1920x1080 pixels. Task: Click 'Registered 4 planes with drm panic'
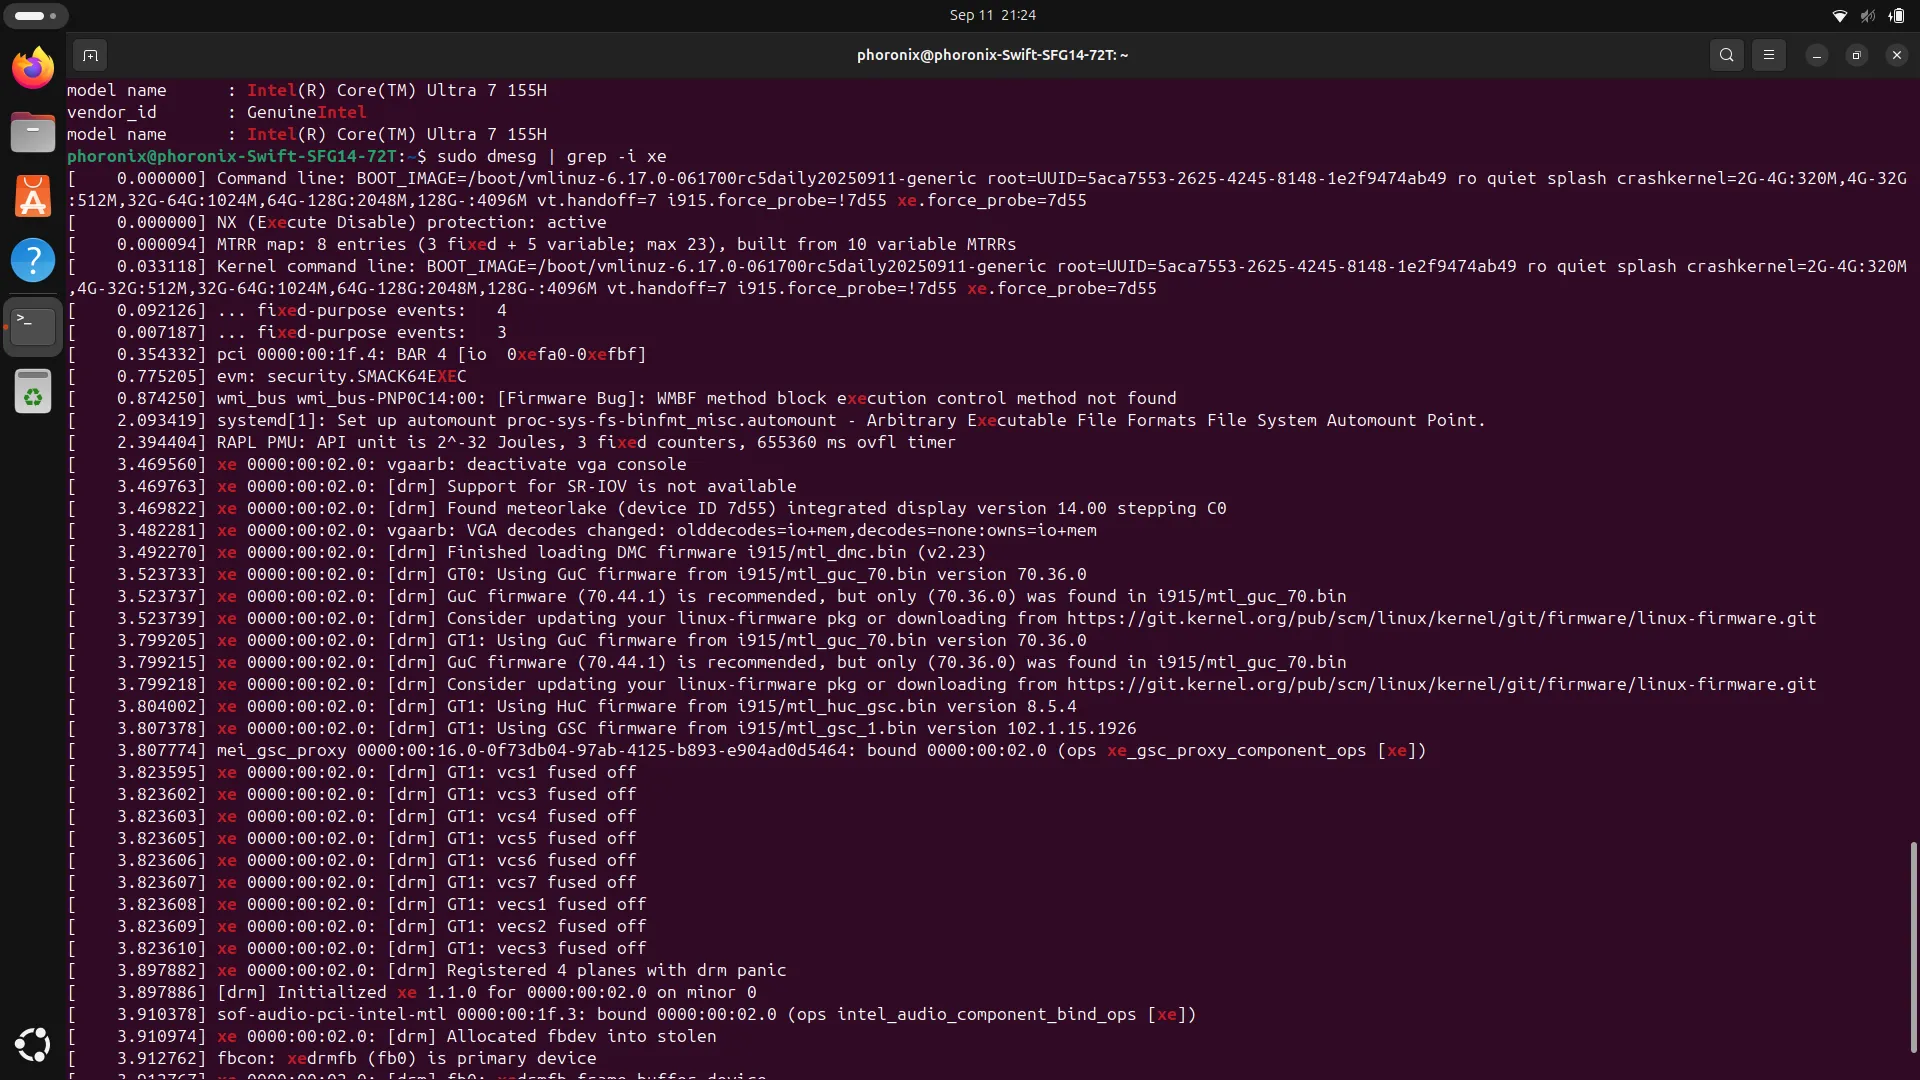pos(617,970)
